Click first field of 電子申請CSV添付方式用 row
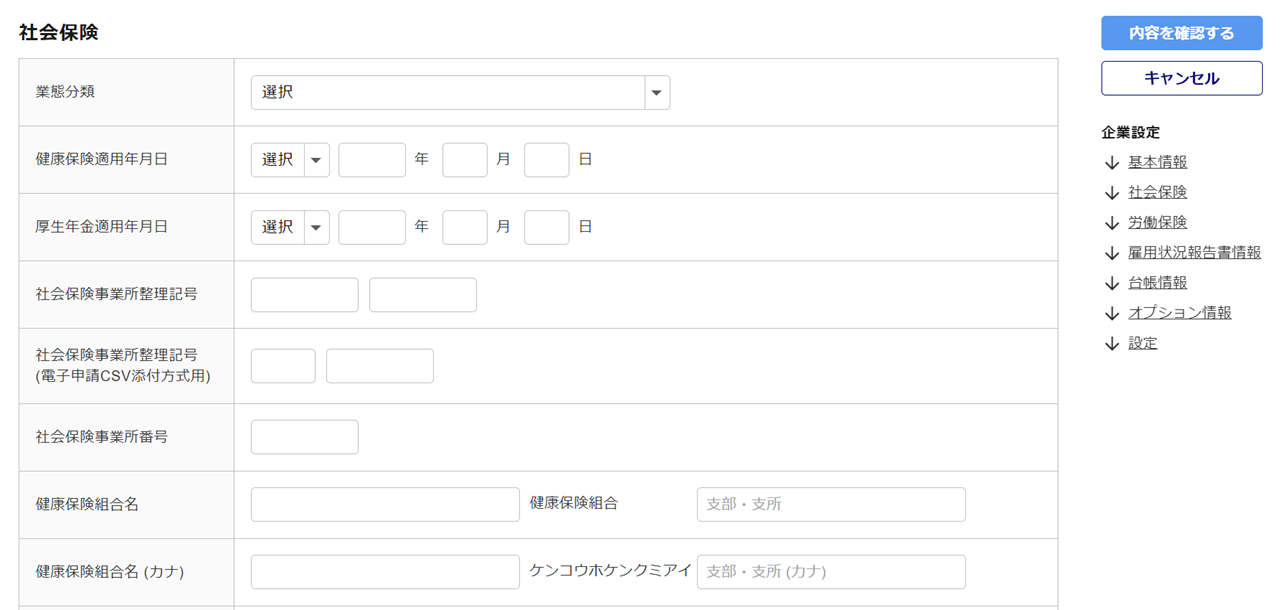The image size is (1280, 610). pyautogui.click(x=283, y=366)
